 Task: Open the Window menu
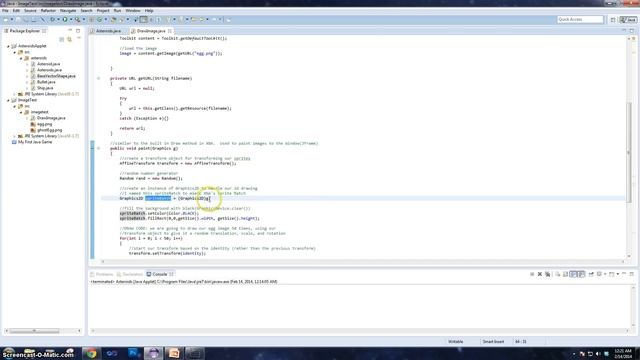[133, 11]
